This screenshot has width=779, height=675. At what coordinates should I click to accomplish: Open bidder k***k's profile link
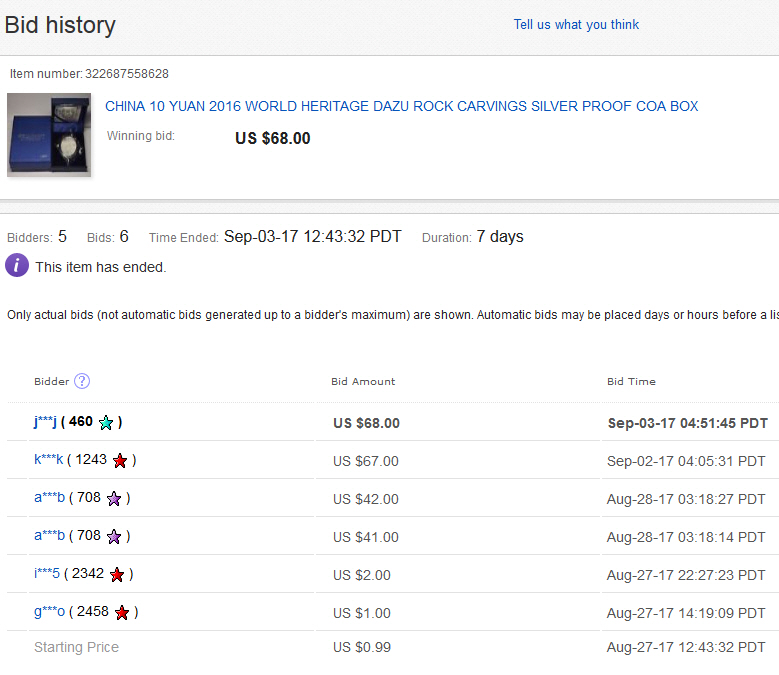click(x=49, y=459)
